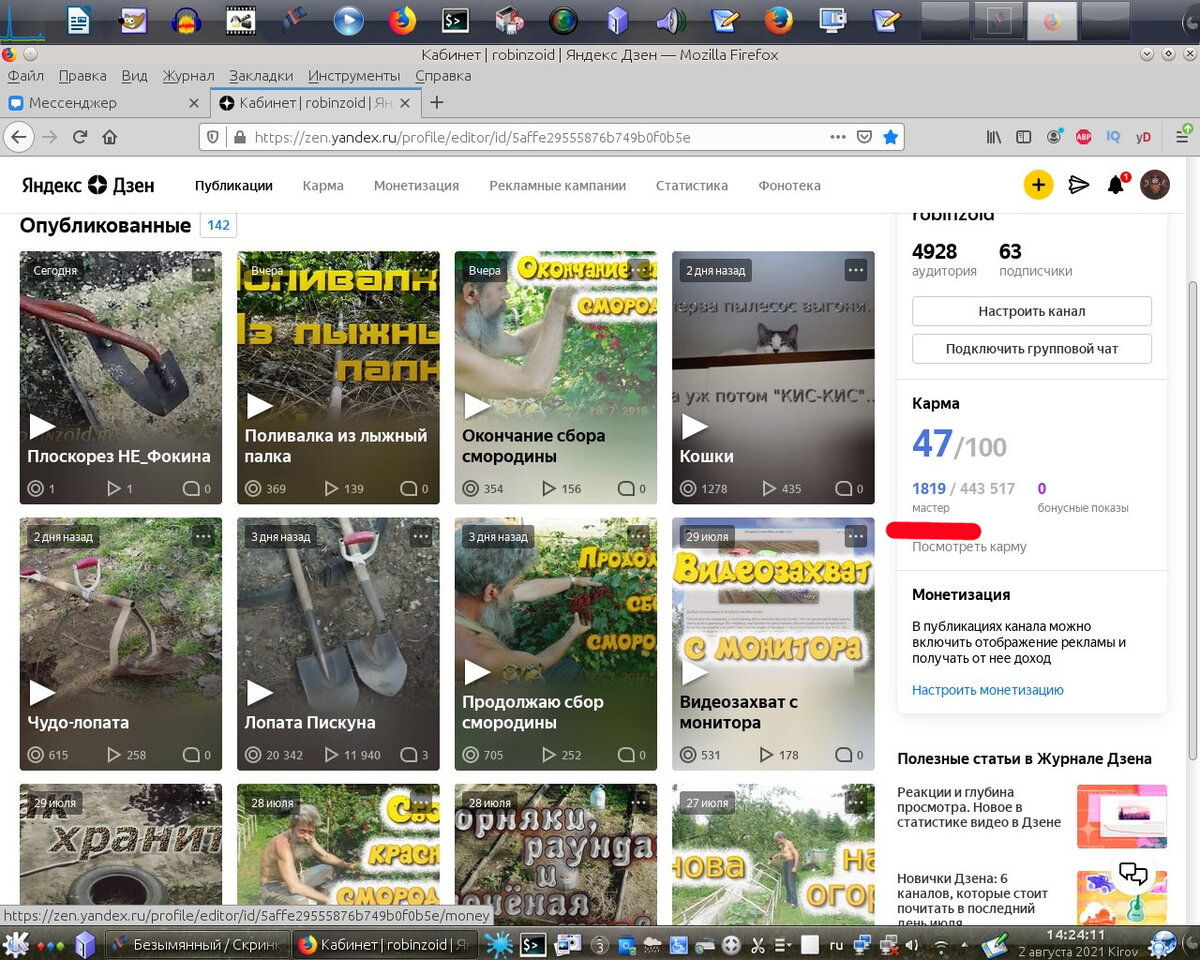Open the Видеозахват с монитора video

click(773, 644)
